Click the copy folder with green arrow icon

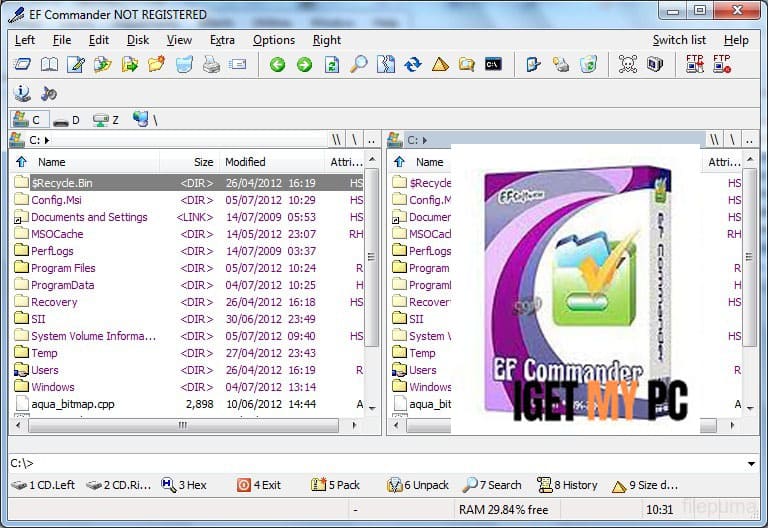point(103,64)
